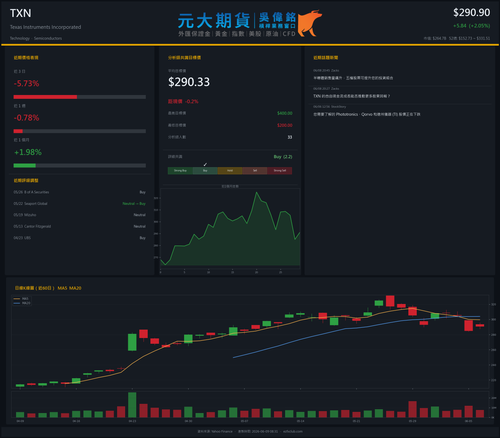Open the TXN Zacks news headline
Screen dimensions: 500x438
coord(351,96)
